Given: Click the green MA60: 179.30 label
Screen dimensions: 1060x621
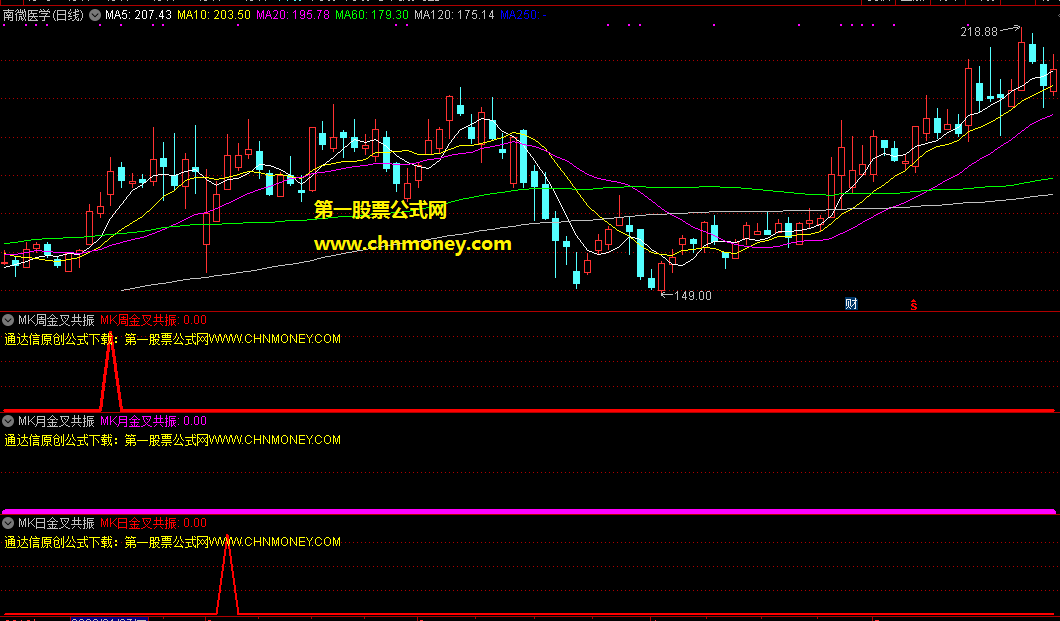Looking at the screenshot, I should 372,15.
